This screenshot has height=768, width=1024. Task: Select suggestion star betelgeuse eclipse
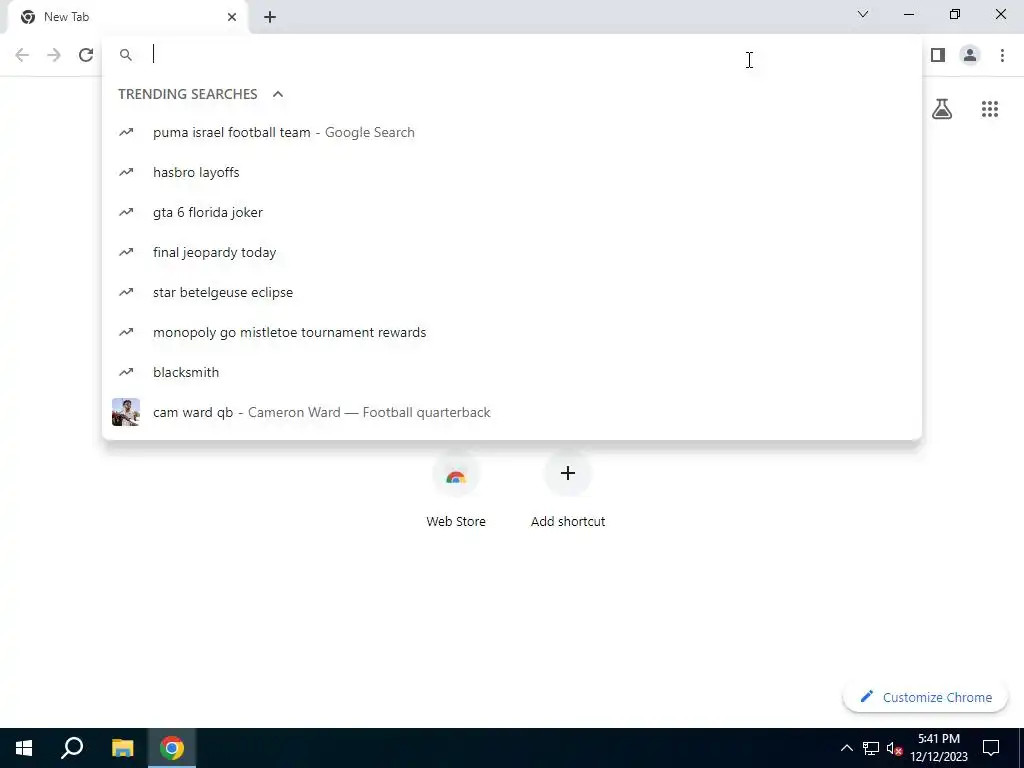pos(512,292)
